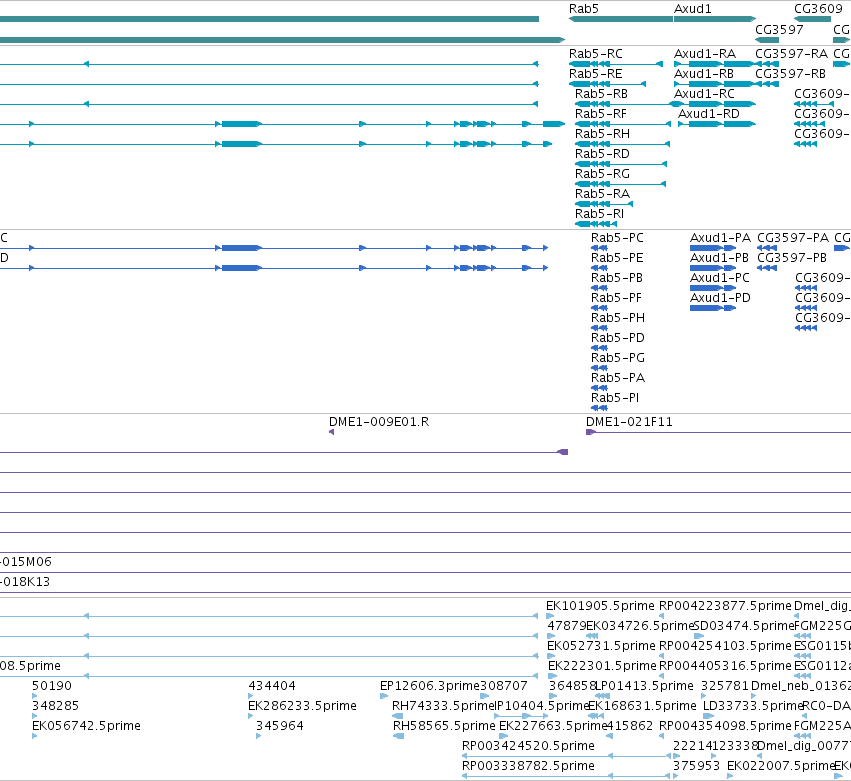Select clone DME1-009E01.R

click(x=379, y=422)
